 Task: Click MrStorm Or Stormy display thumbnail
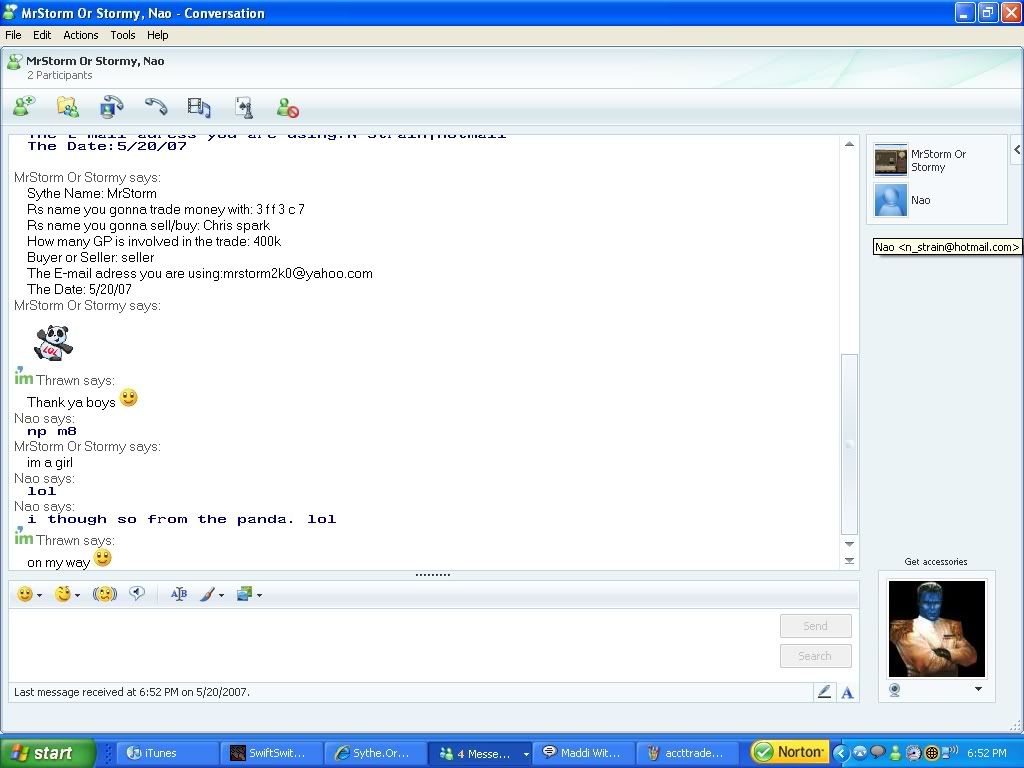point(890,159)
